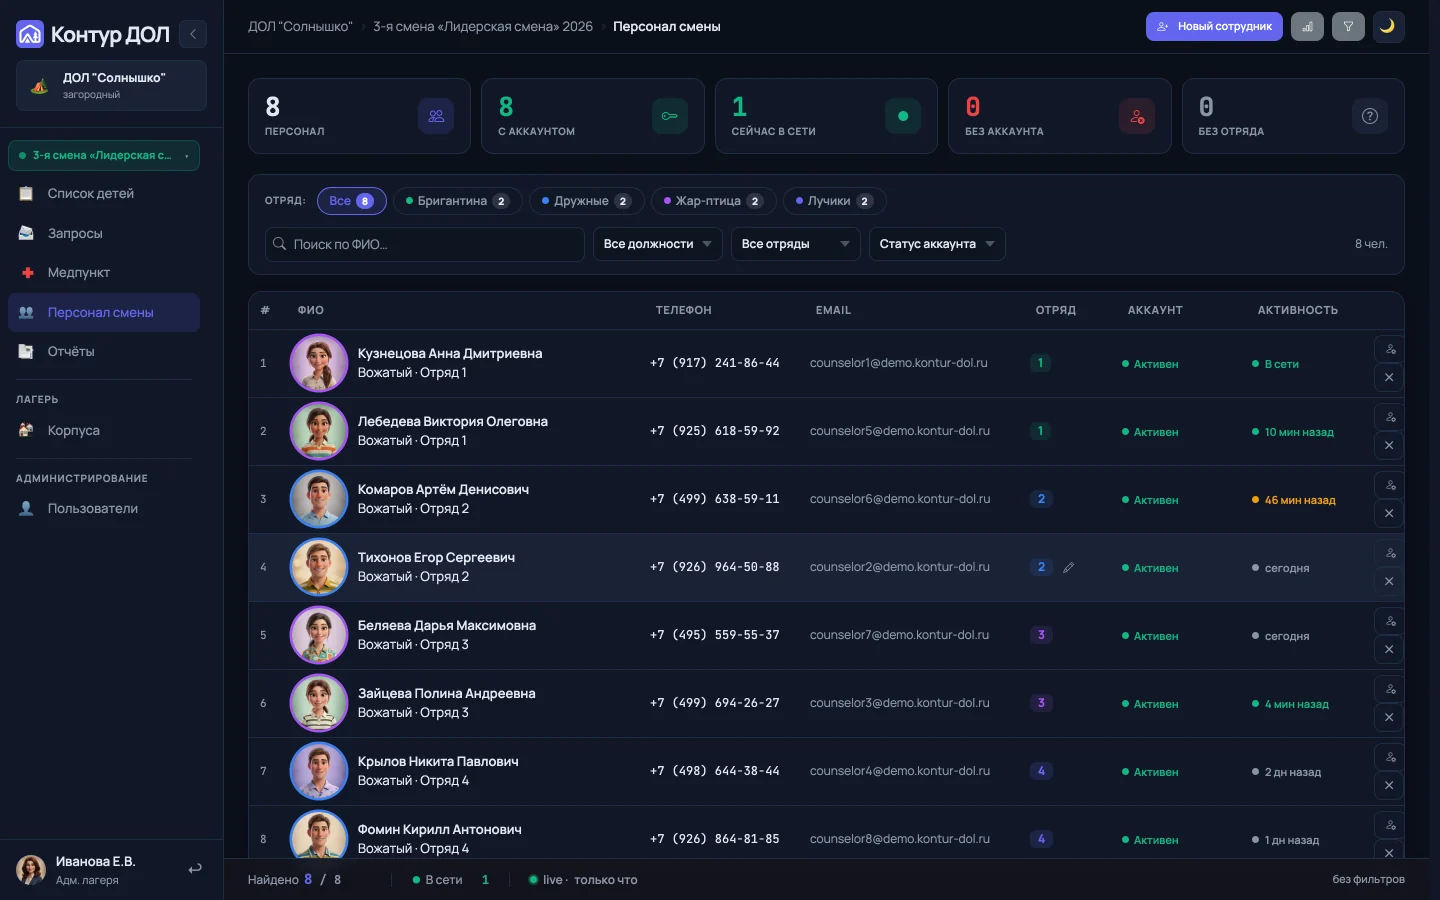Collapse the sidebar with the chevron button

193,34
